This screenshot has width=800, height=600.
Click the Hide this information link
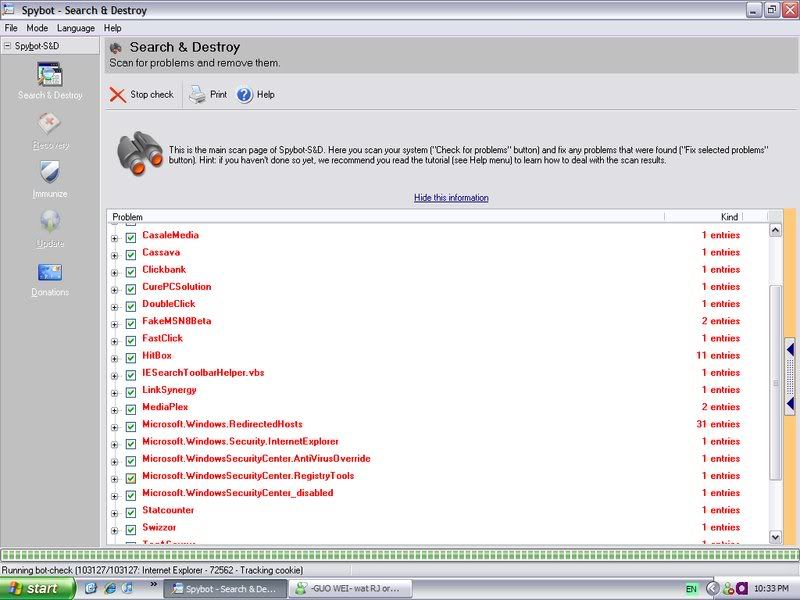pyautogui.click(x=451, y=198)
